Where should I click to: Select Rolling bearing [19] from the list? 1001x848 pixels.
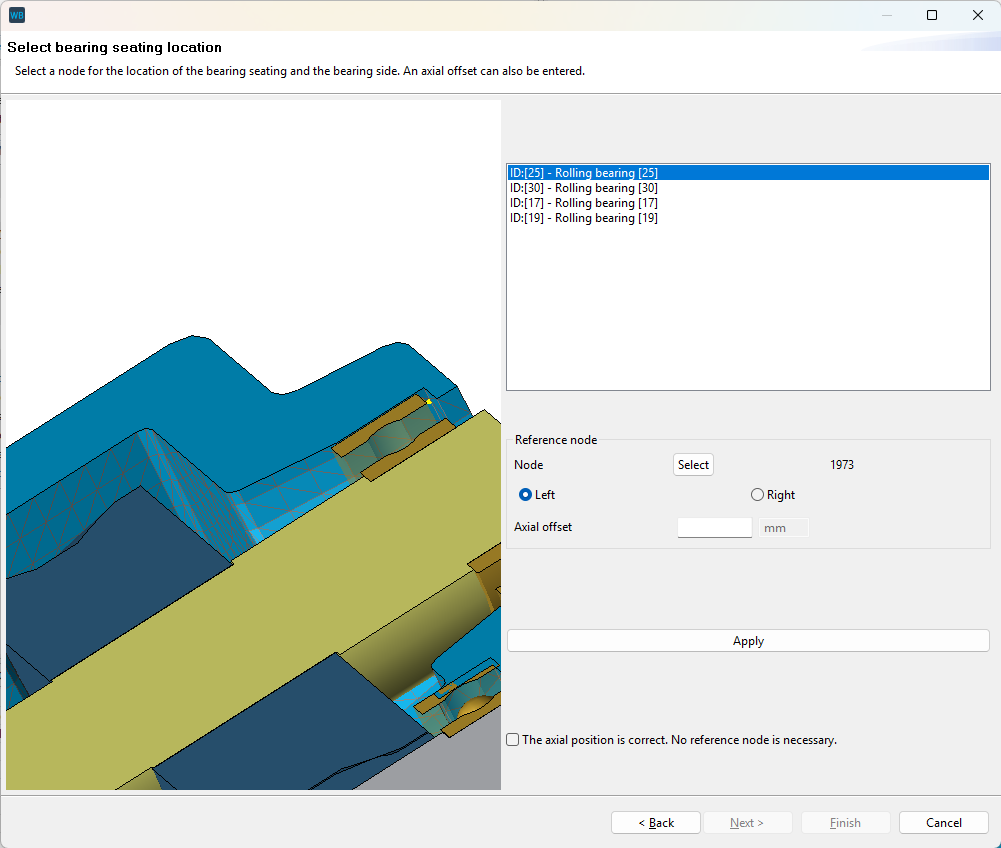[585, 217]
